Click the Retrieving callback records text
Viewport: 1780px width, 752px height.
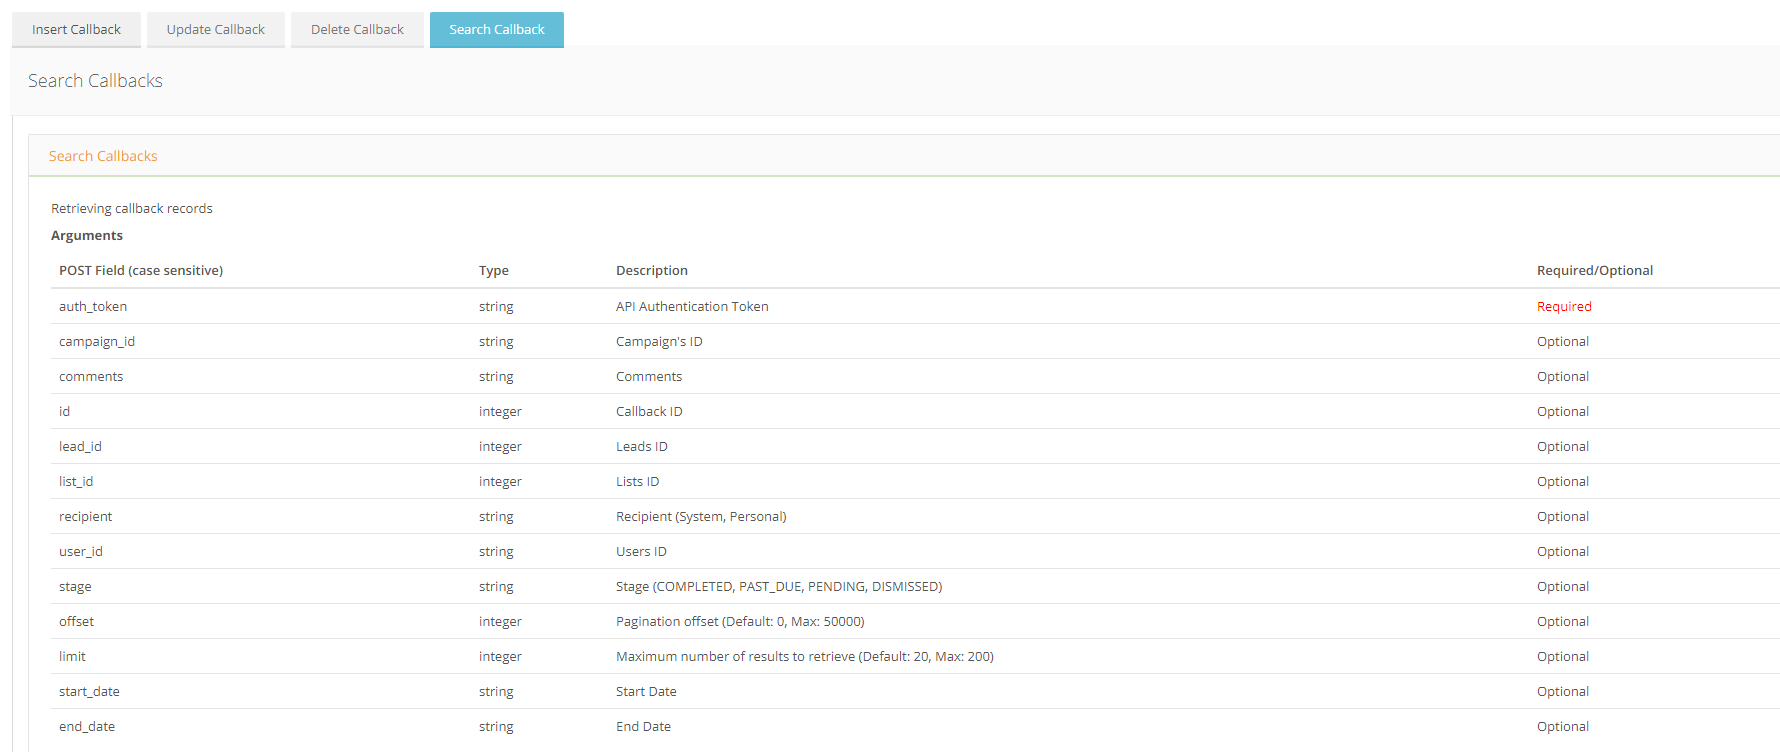point(132,209)
